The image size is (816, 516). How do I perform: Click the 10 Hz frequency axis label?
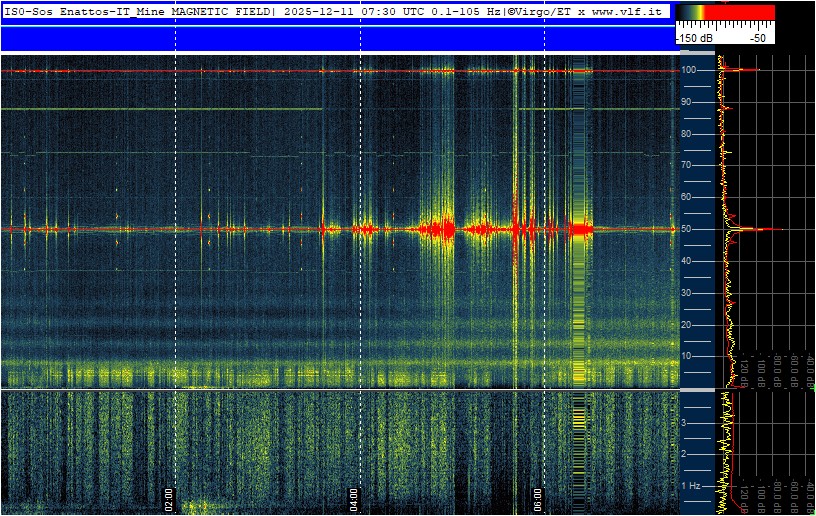click(x=686, y=356)
